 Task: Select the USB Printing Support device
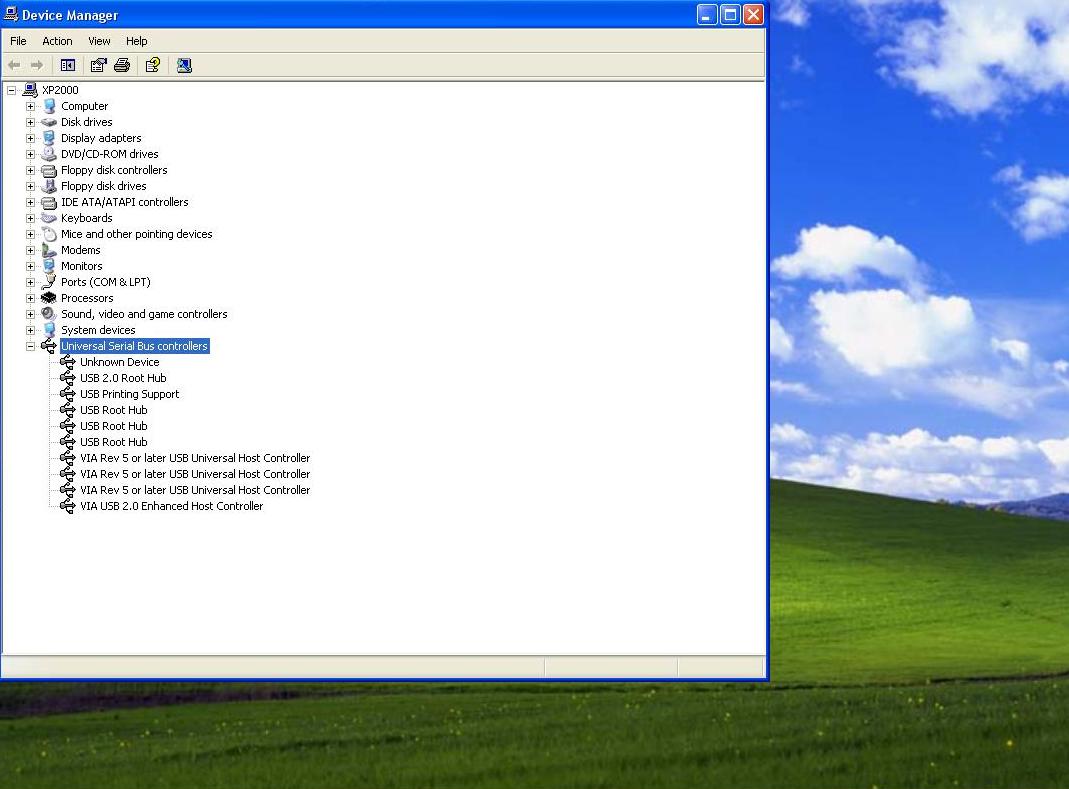129,394
